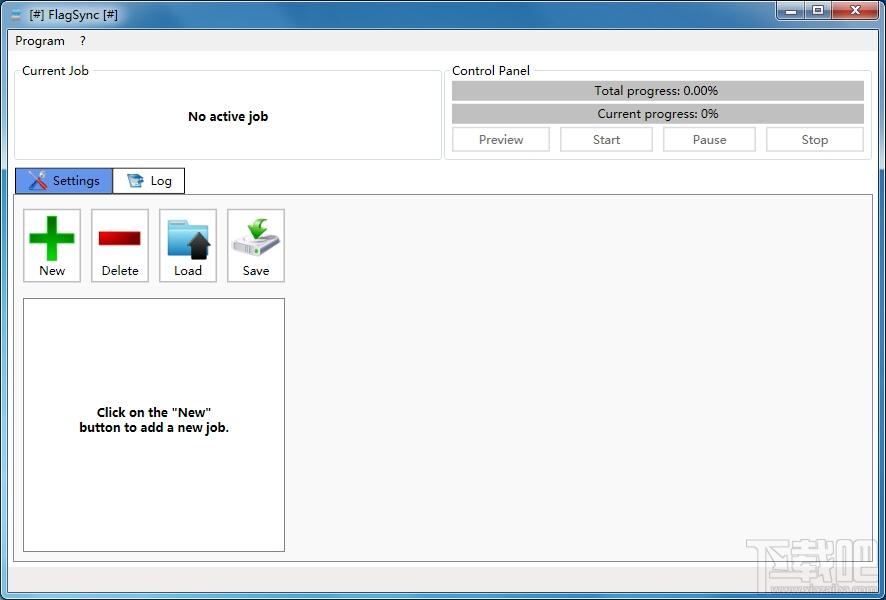The width and height of the screenshot is (886, 600).
Task: Click the "No active job" text
Action: [x=228, y=117]
